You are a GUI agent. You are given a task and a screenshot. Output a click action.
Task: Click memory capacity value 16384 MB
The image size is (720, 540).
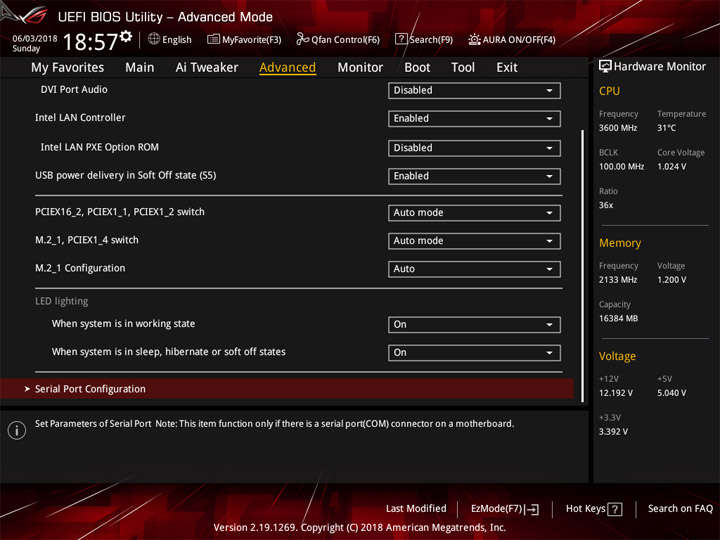[619, 318]
